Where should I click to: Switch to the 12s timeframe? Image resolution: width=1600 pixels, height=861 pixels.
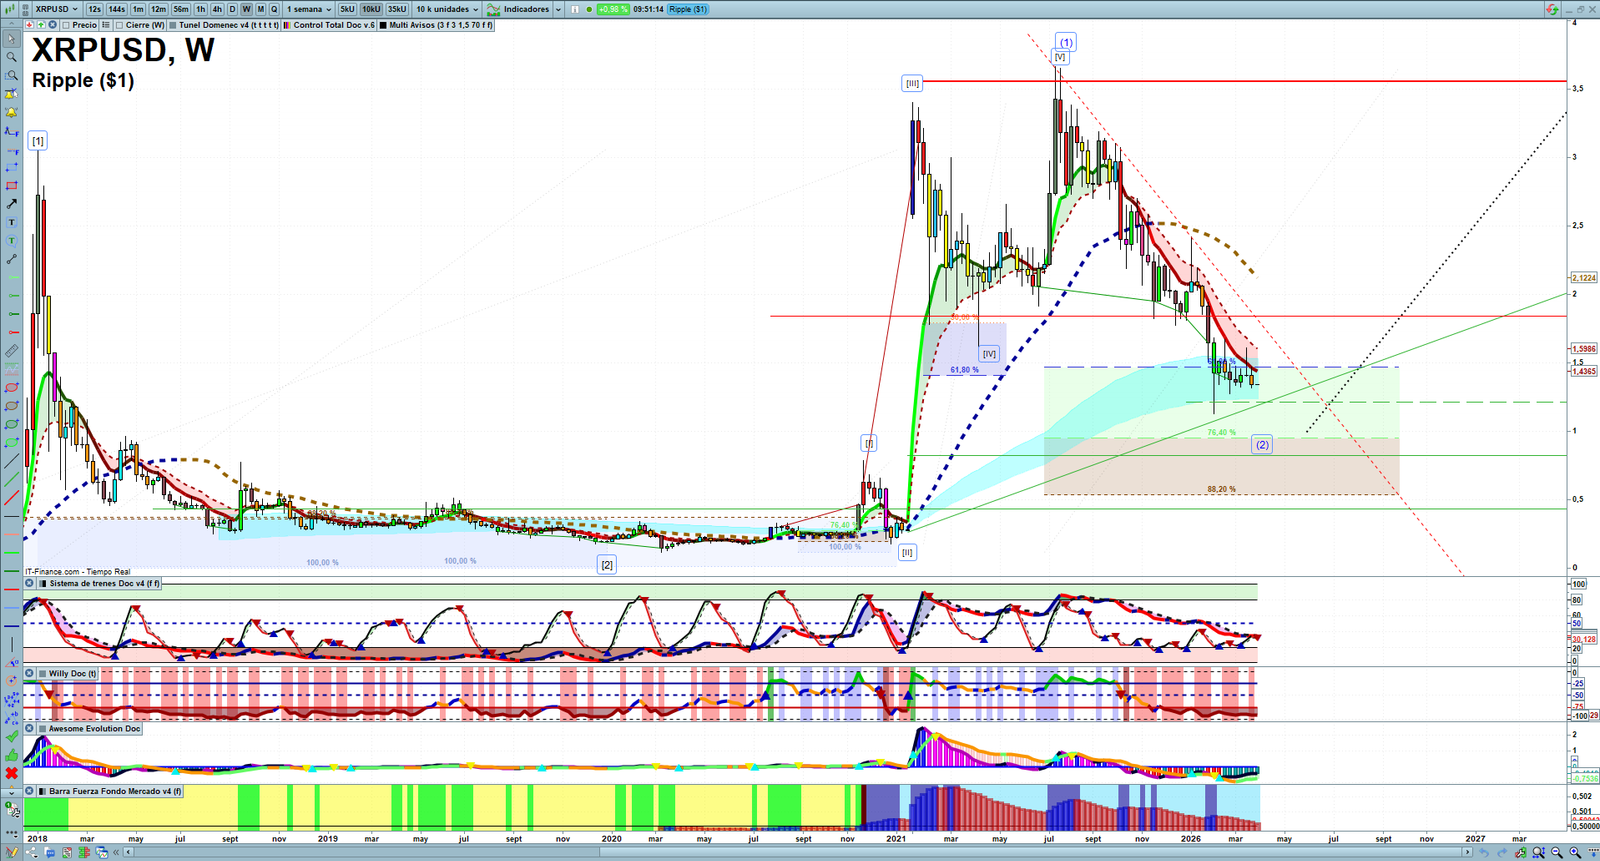click(x=94, y=9)
